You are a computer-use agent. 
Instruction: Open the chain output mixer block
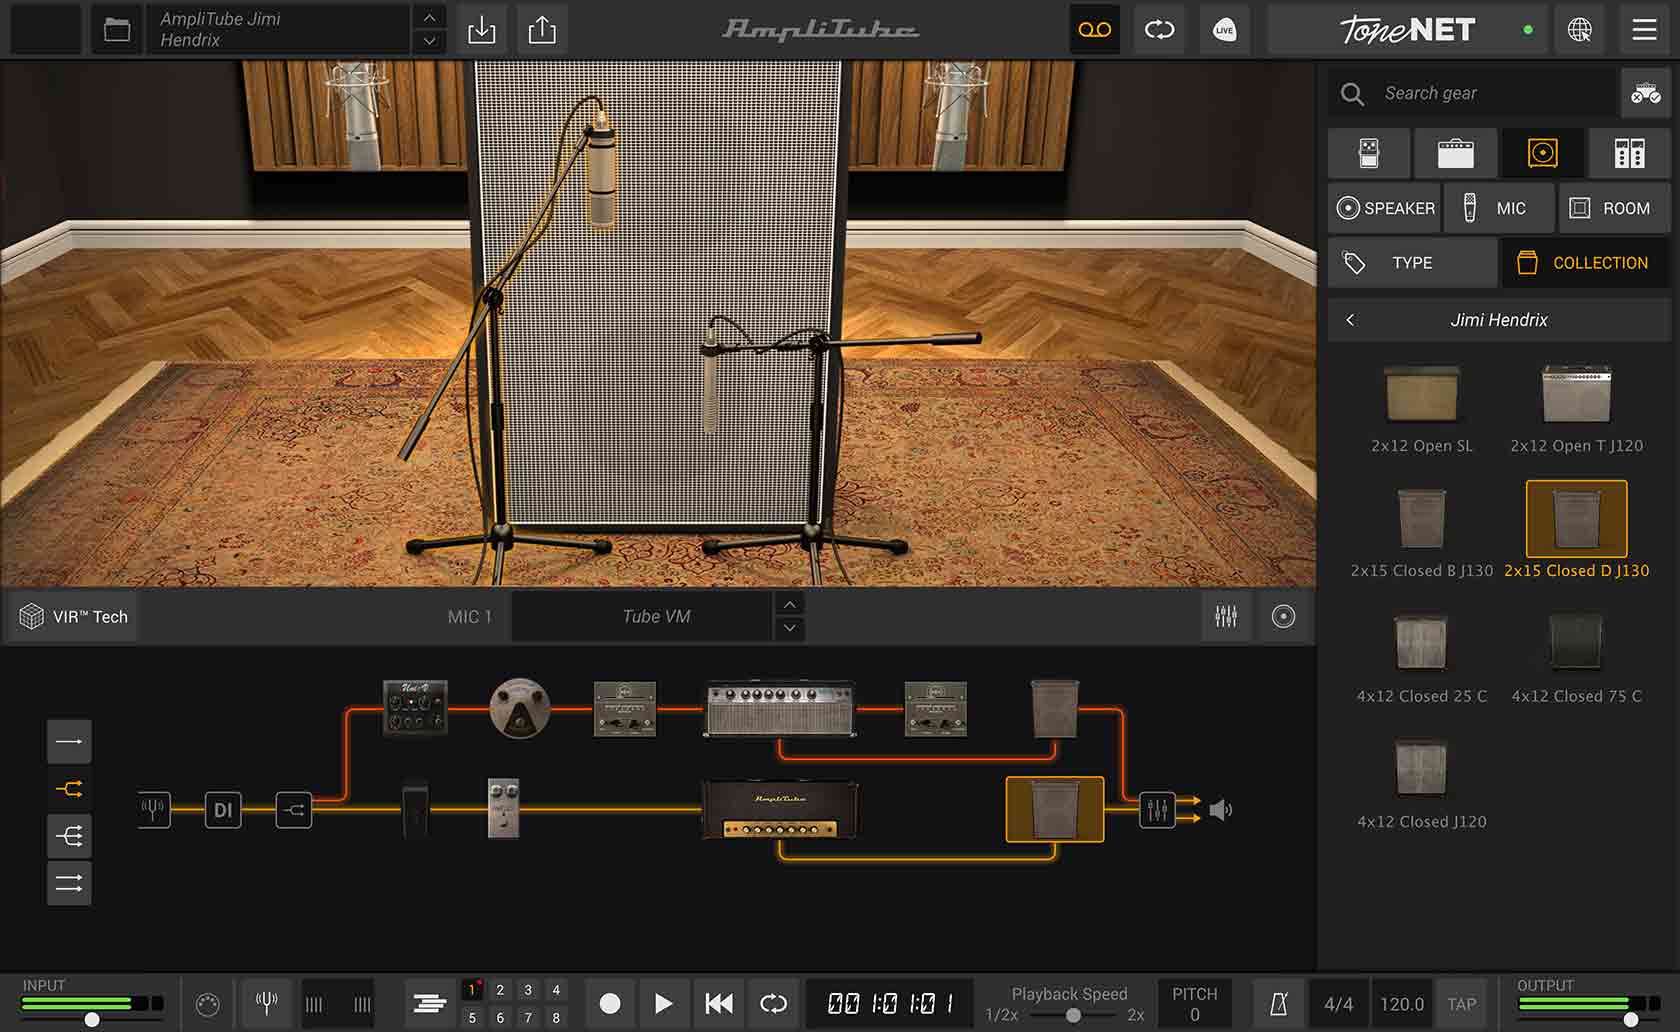[x=1157, y=809]
